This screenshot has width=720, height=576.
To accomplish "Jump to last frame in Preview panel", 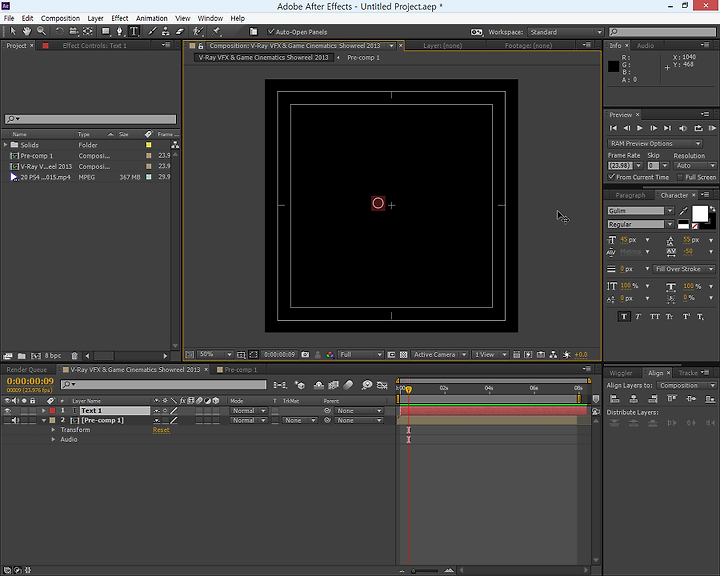I will tap(667, 128).
